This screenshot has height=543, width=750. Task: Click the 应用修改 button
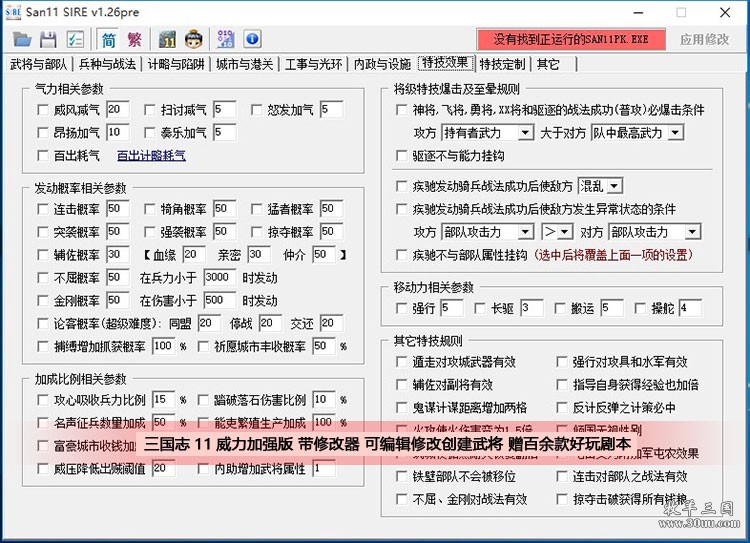[x=705, y=39]
